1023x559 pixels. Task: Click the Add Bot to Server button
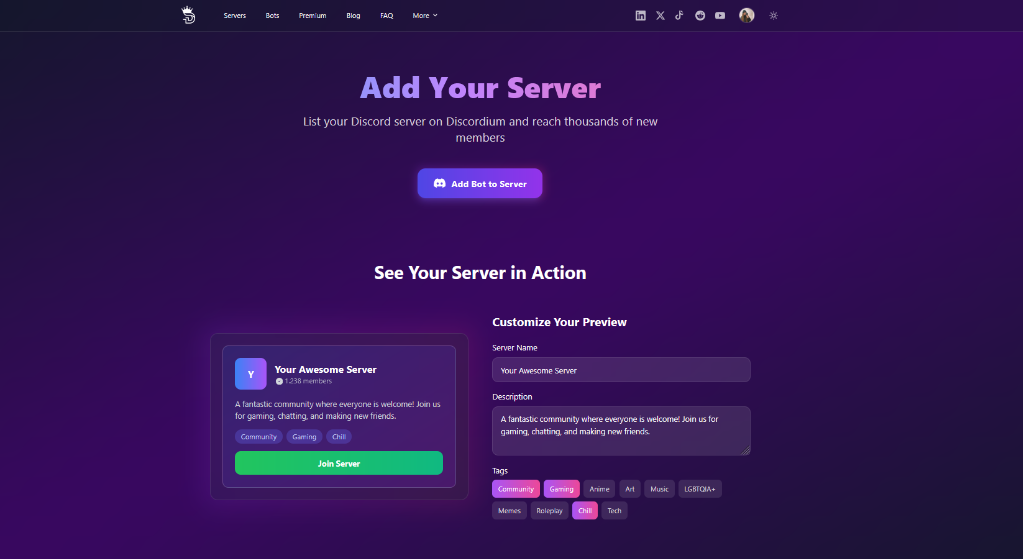click(x=480, y=183)
